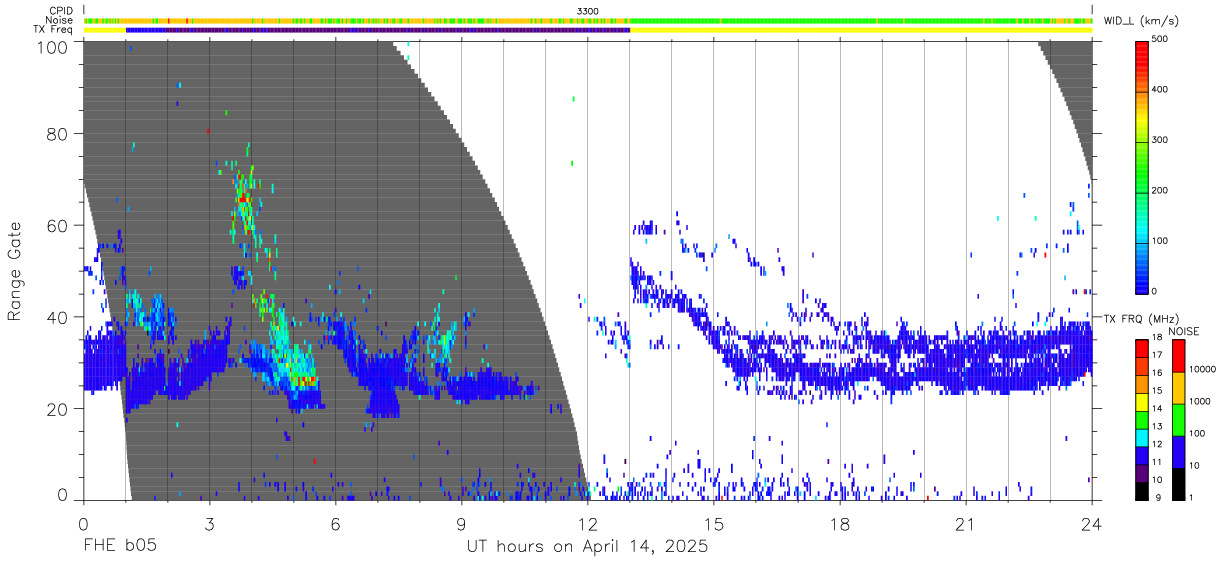Click the 9 MHz frequency legend label
This screenshot has width=1228, height=567.
coord(1158,497)
